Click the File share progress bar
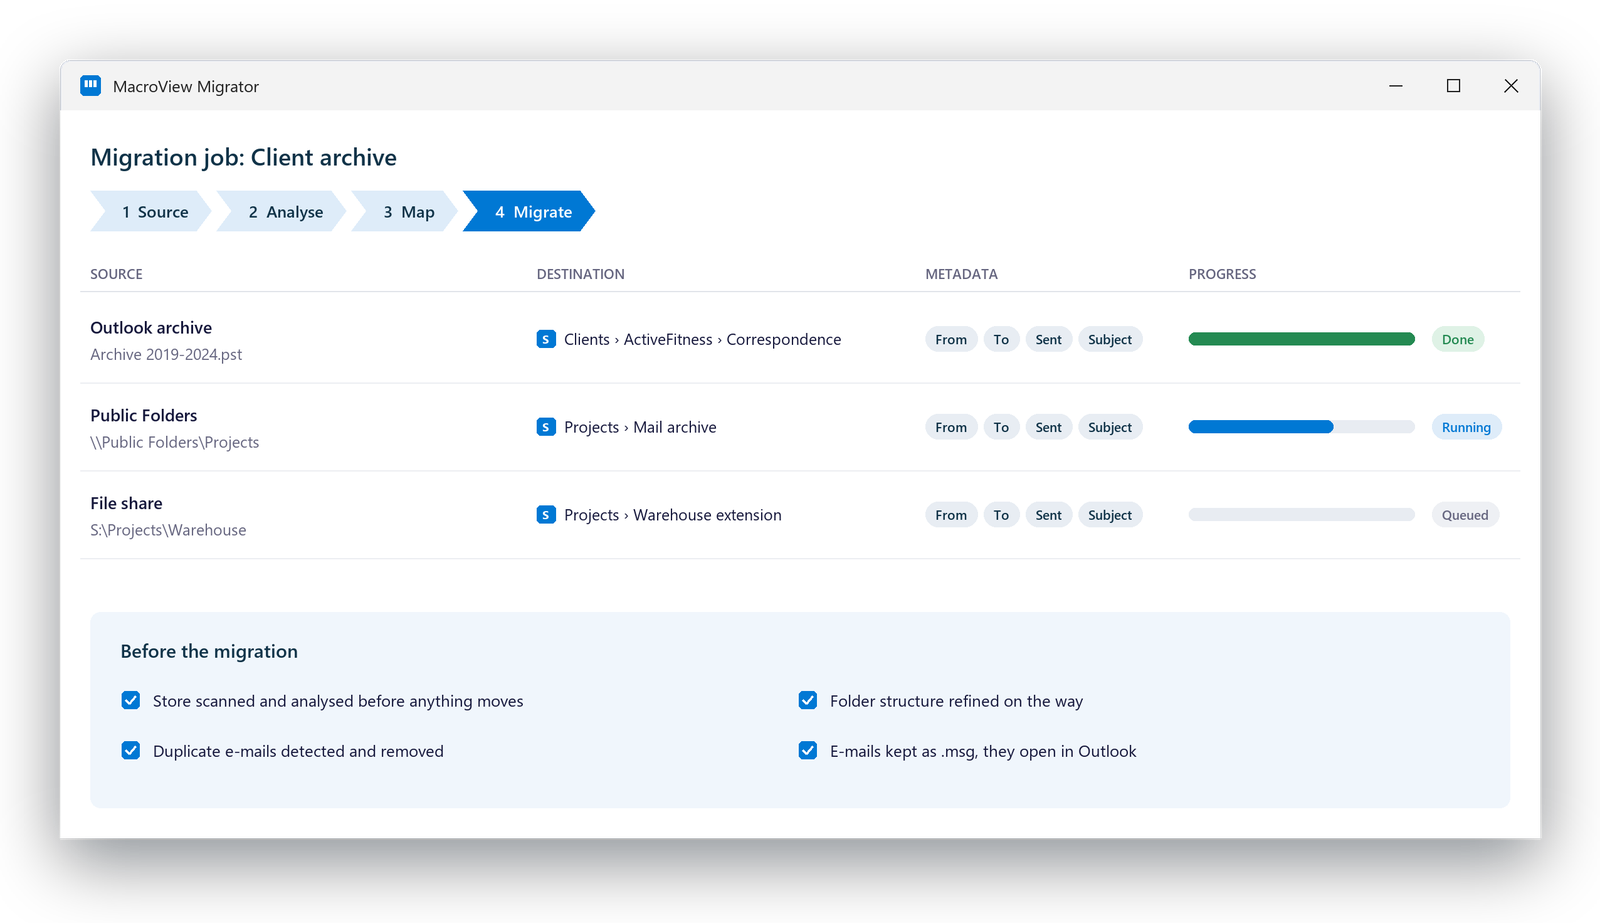This screenshot has width=1600, height=923. click(1302, 515)
